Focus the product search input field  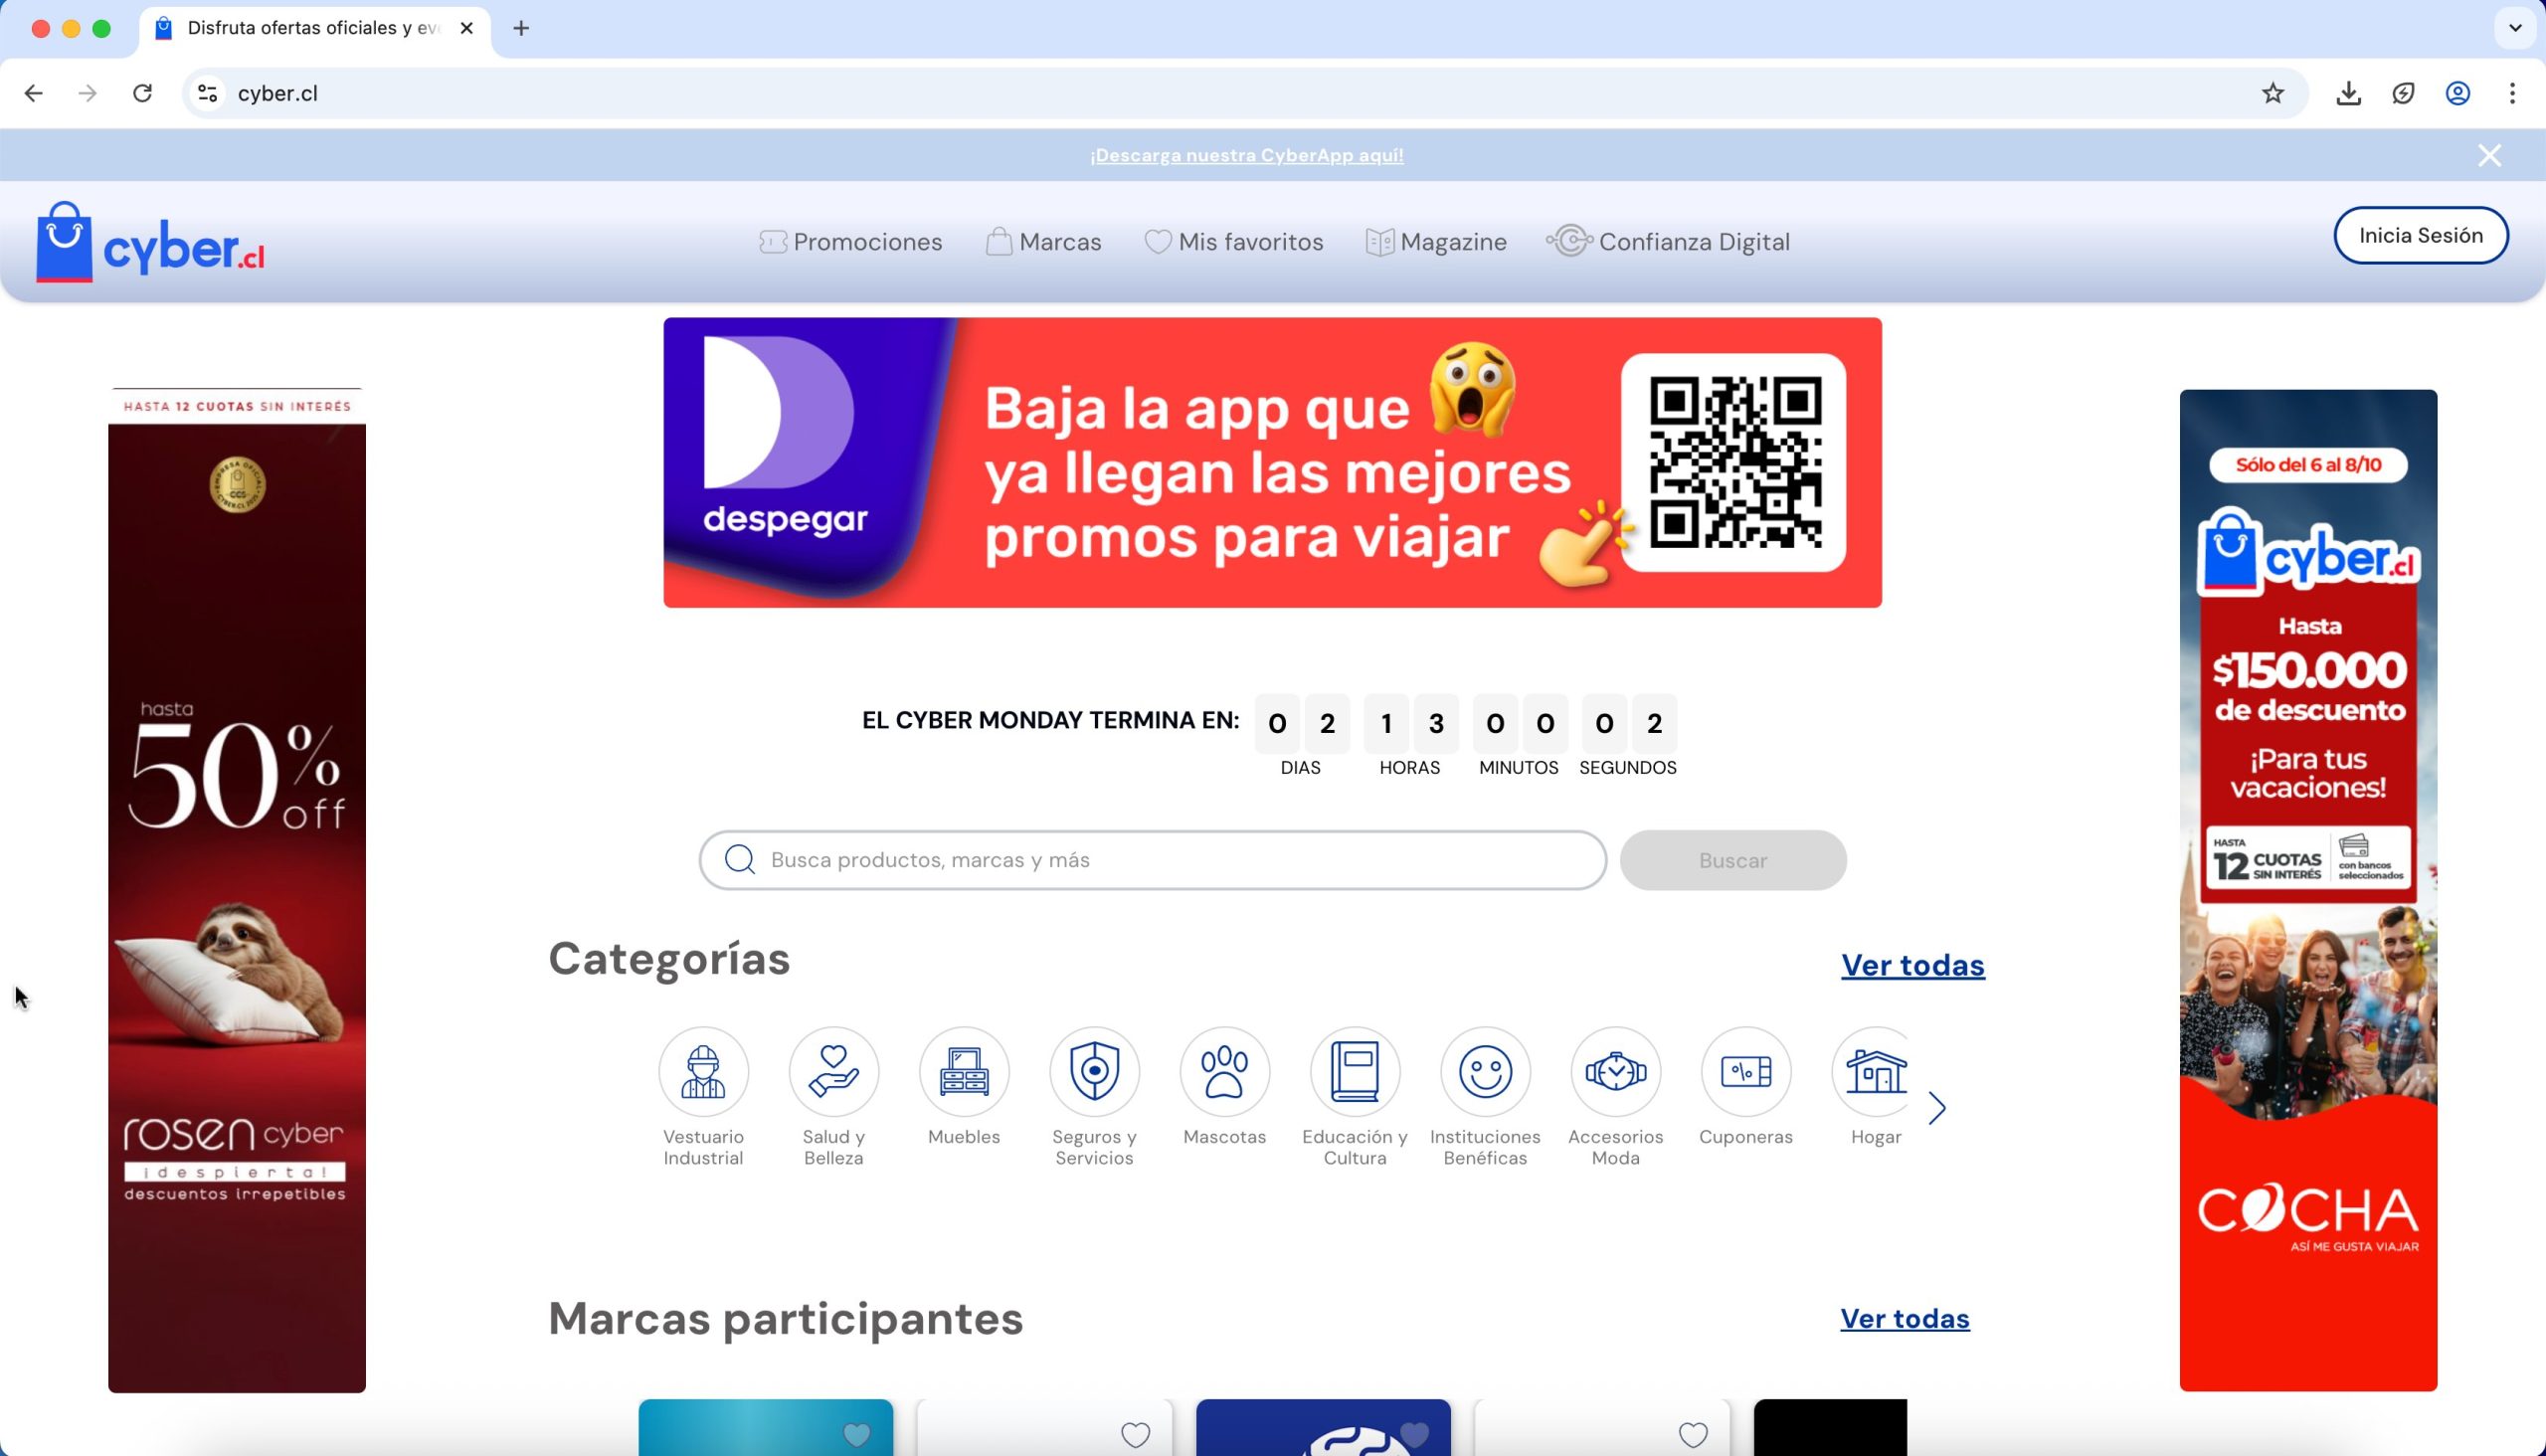1170,860
